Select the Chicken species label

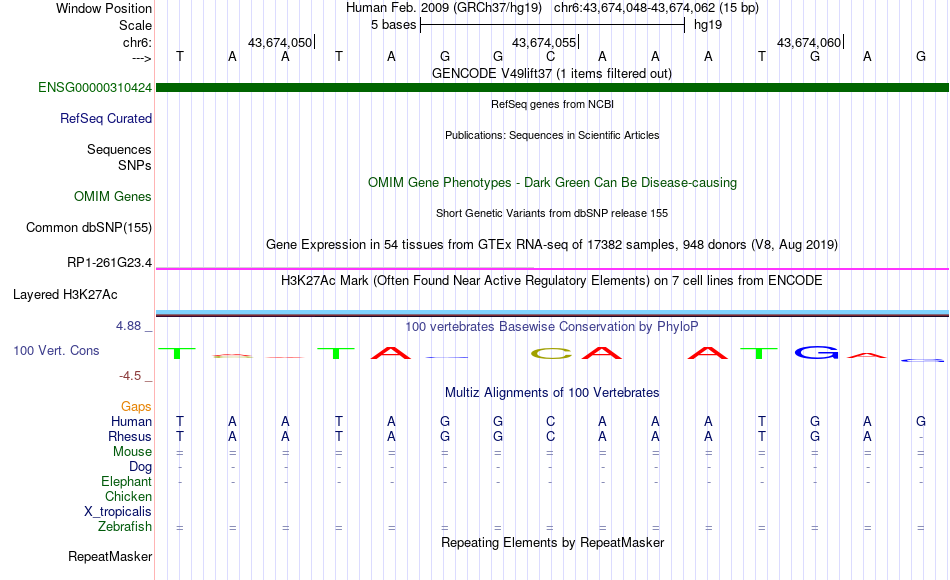point(128,496)
